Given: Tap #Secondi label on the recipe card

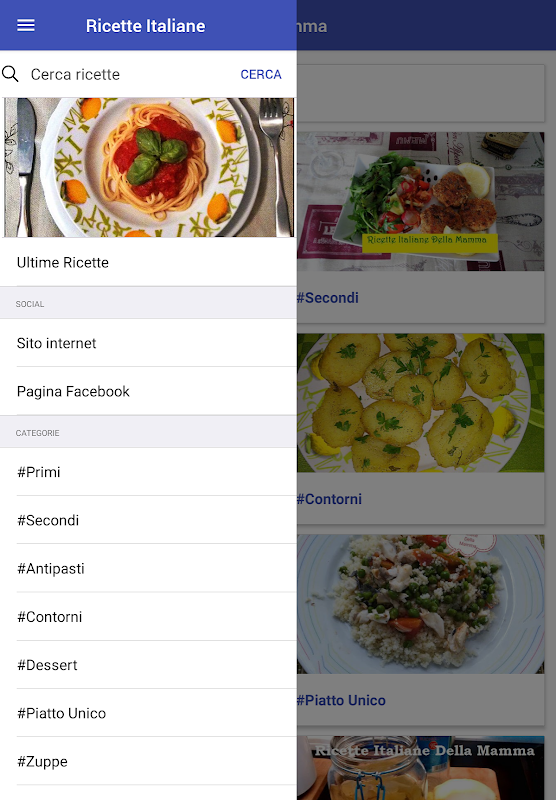Looking at the screenshot, I should click(x=328, y=297).
